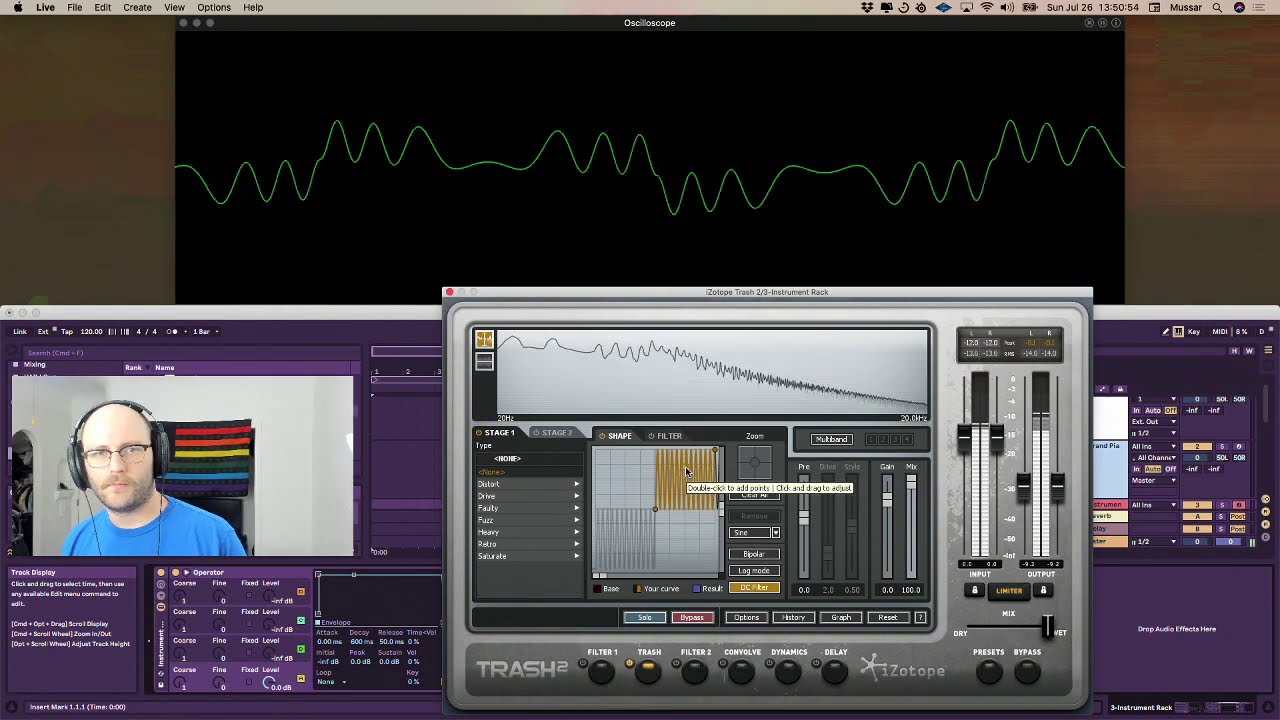
Task: Toggle the Bipolar button
Action: [x=754, y=554]
